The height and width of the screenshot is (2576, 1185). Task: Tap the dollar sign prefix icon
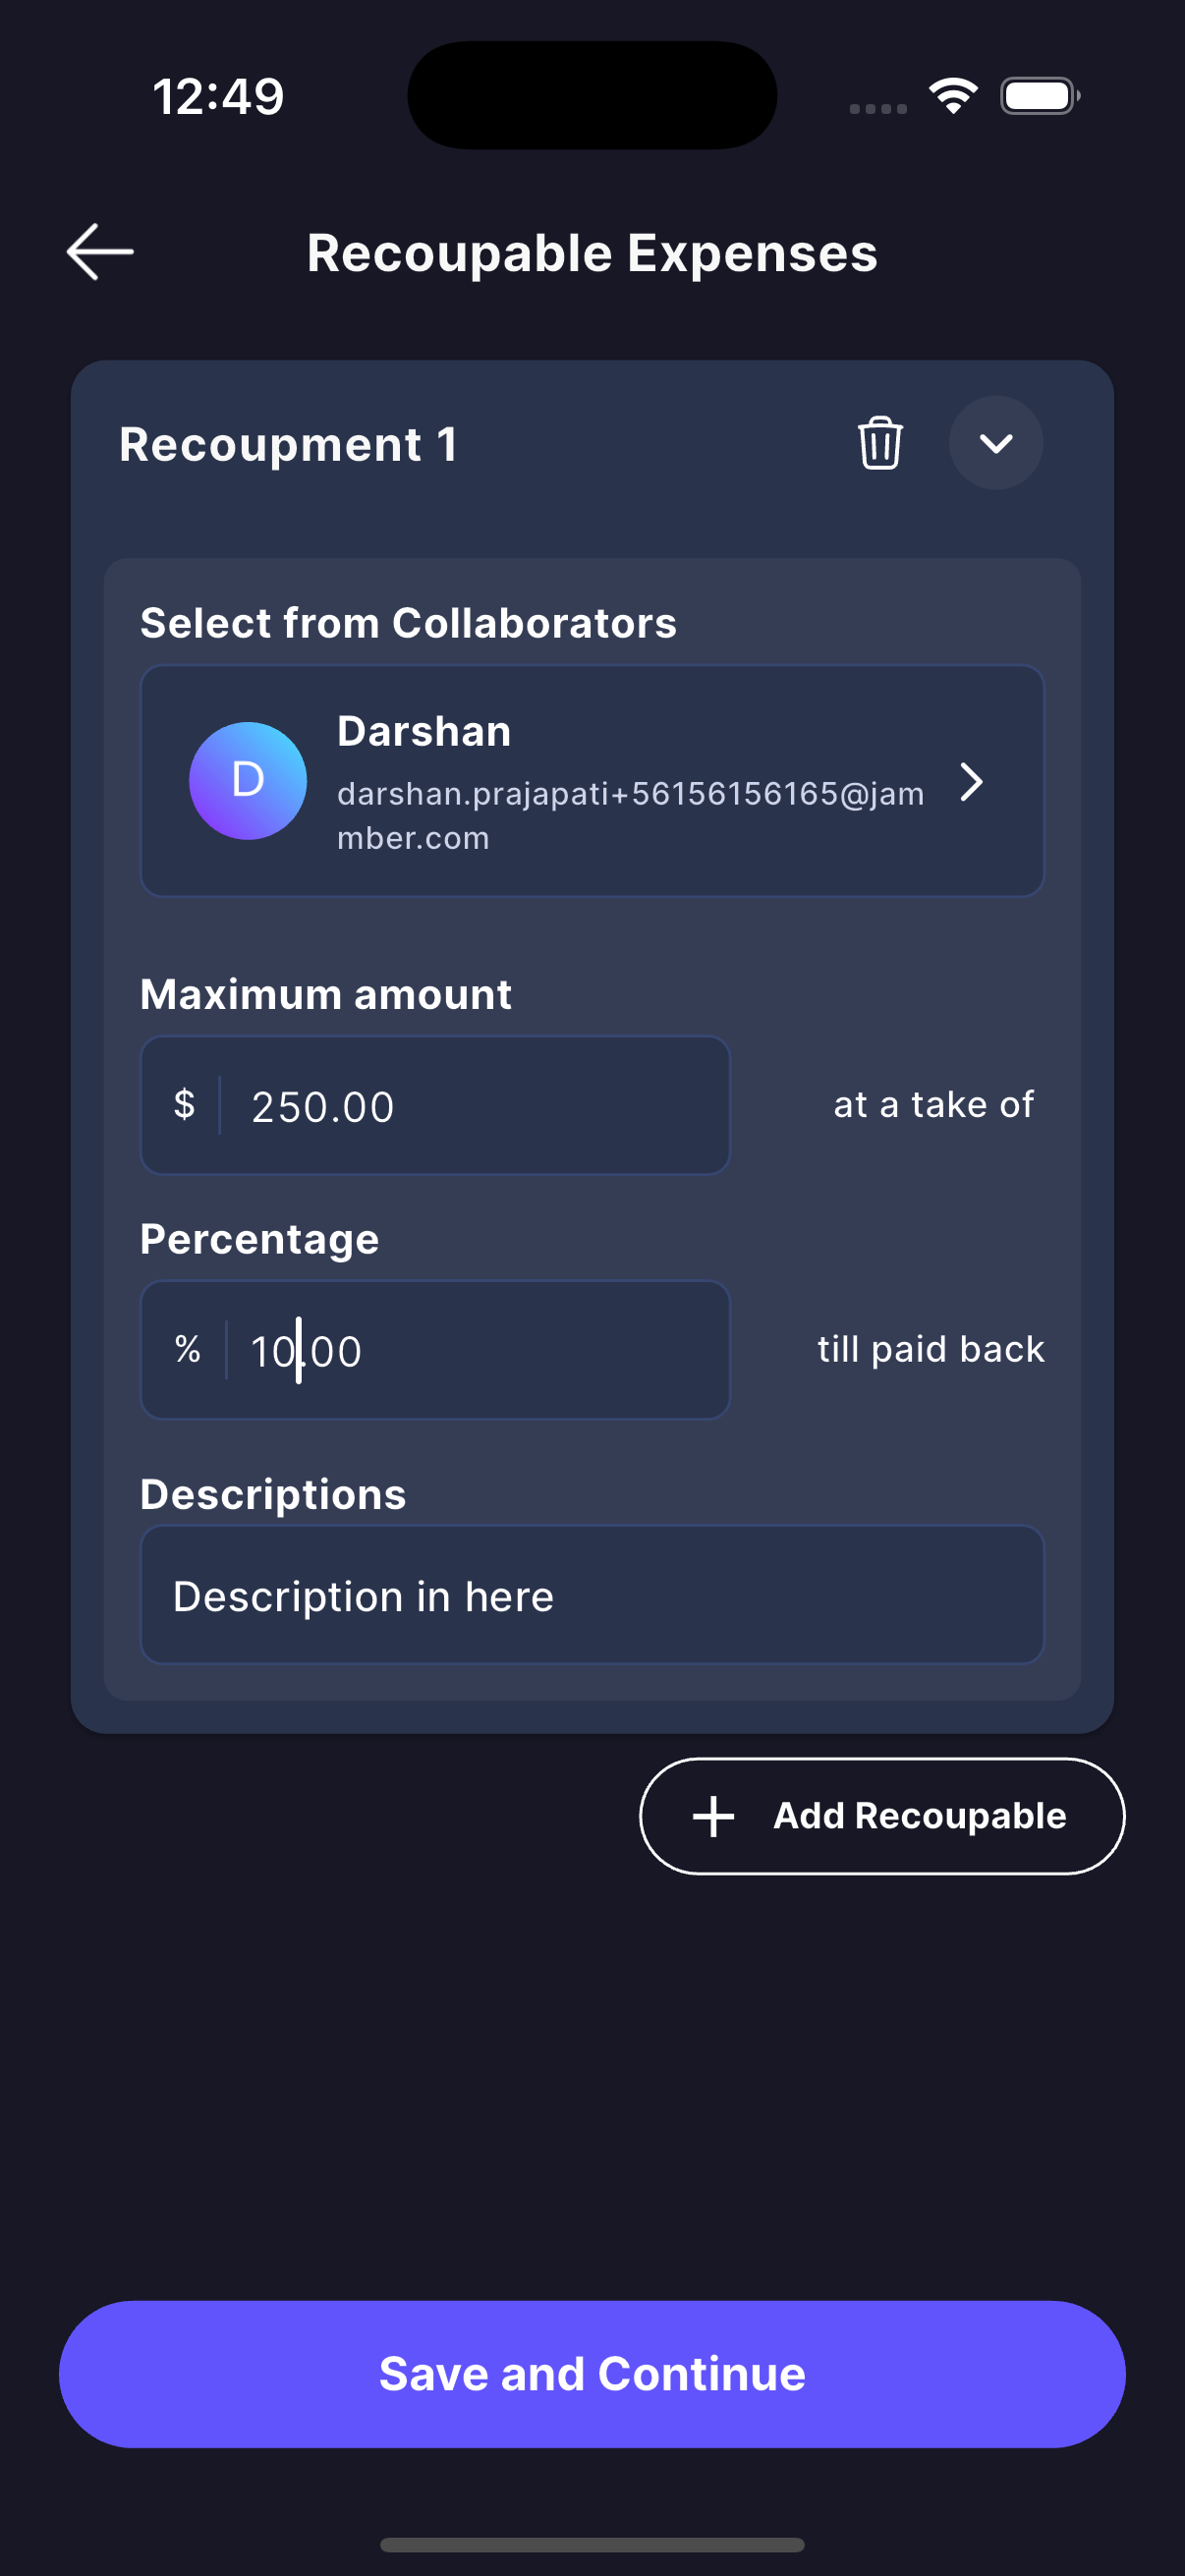(x=184, y=1105)
